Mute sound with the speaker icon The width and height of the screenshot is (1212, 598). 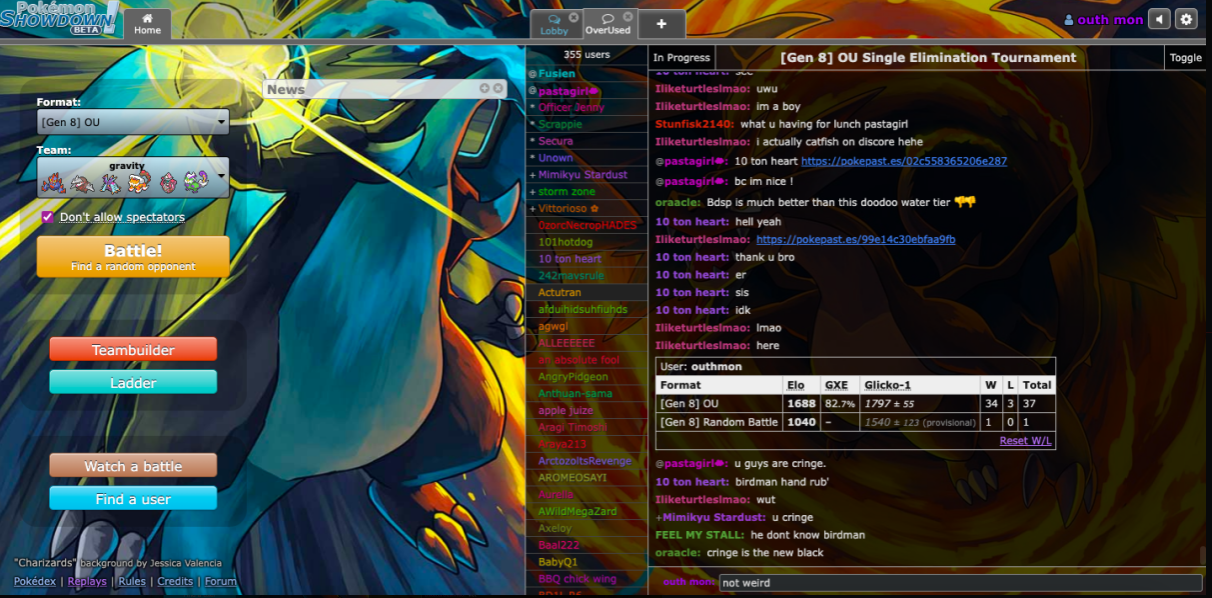pos(1159,19)
